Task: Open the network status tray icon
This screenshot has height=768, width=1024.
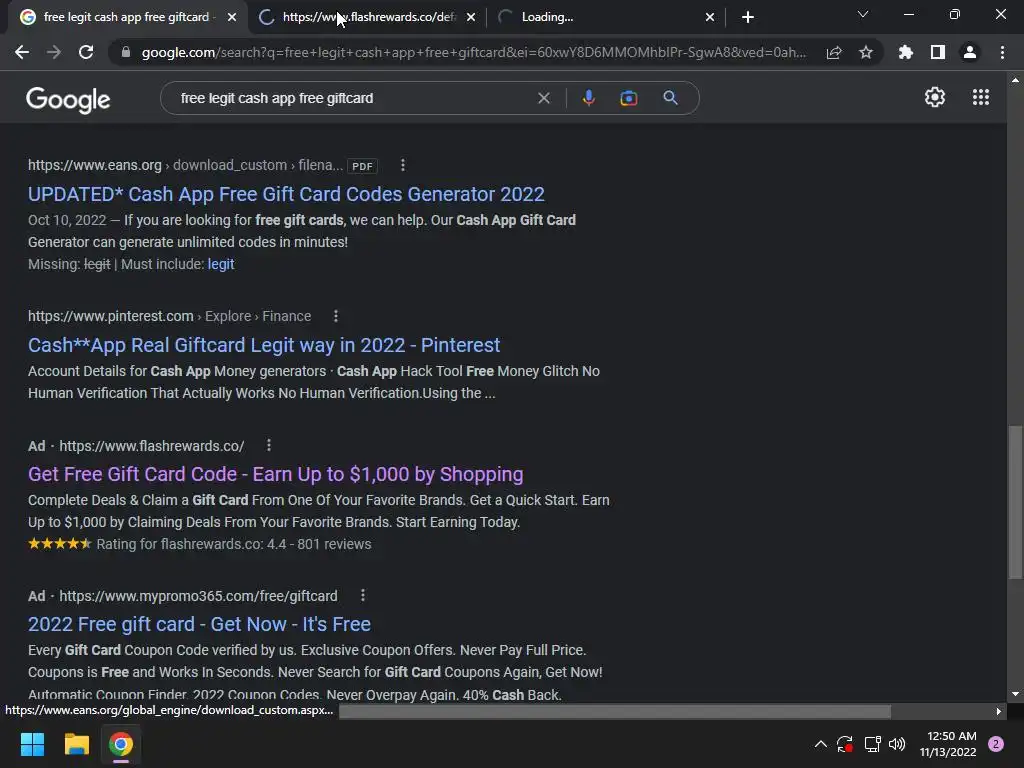Action: tap(872, 744)
